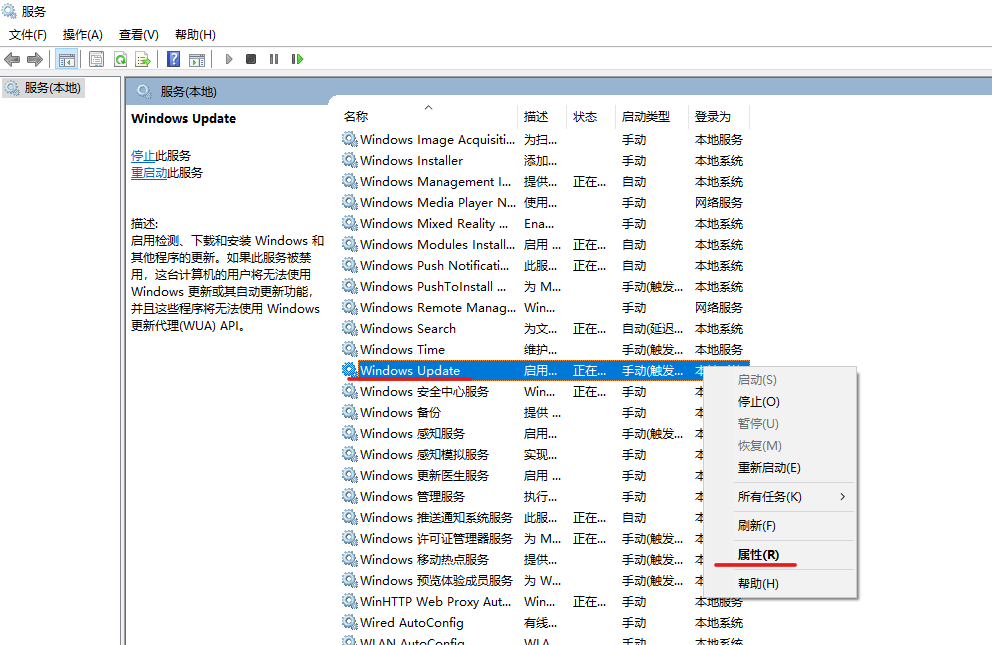Click the Export List toolbar icon
Screen dimensions: 992x645
[x=143, y=59]
